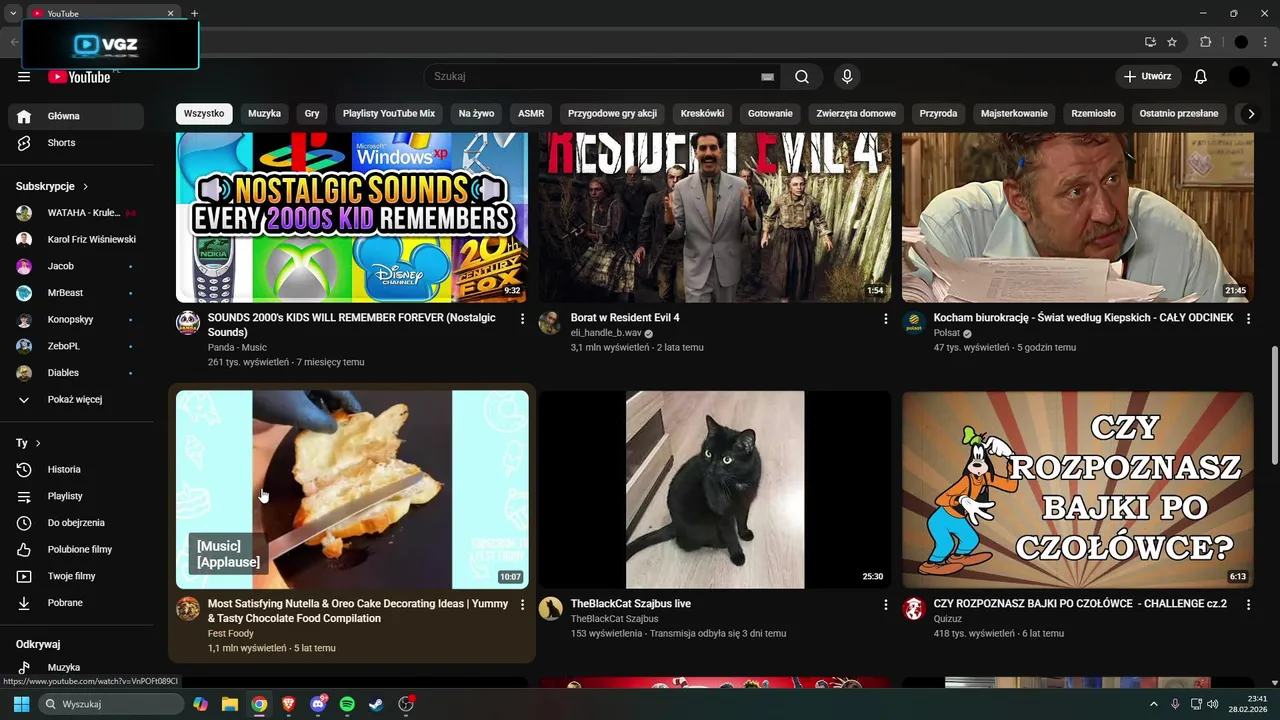Viewport: 1280px width, 720px height.
Task: Open system volume control in tray
Action: coord(1212,704)
